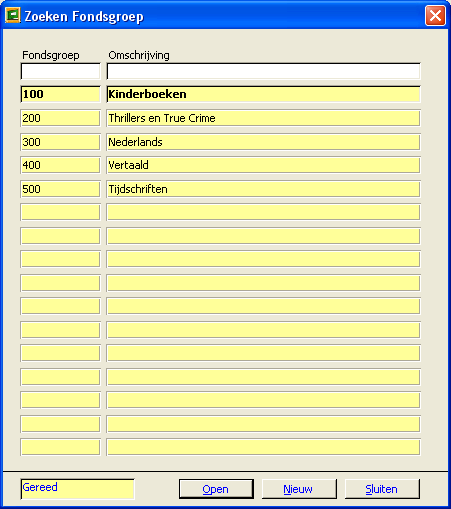Click the Fondsgroep search input field
Screen dimensions: 451x509
[x=60, y=71]
